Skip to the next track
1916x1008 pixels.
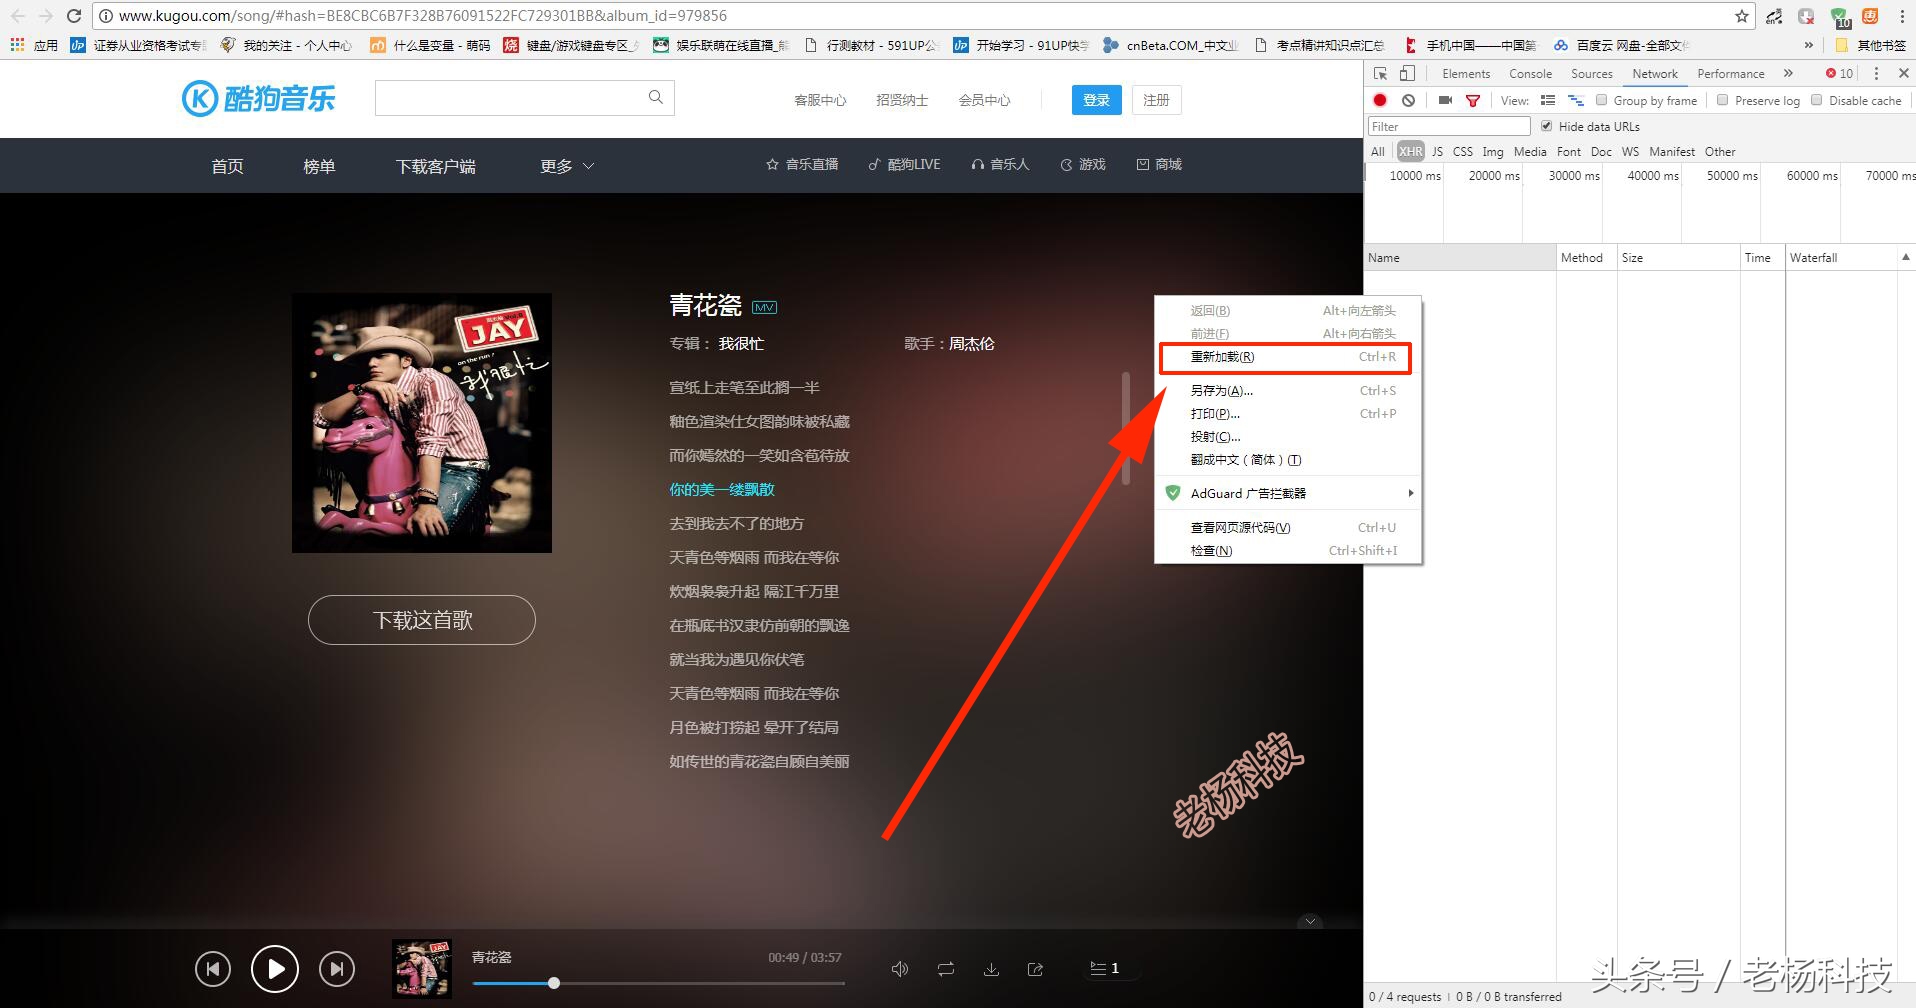tap(337, 968)
